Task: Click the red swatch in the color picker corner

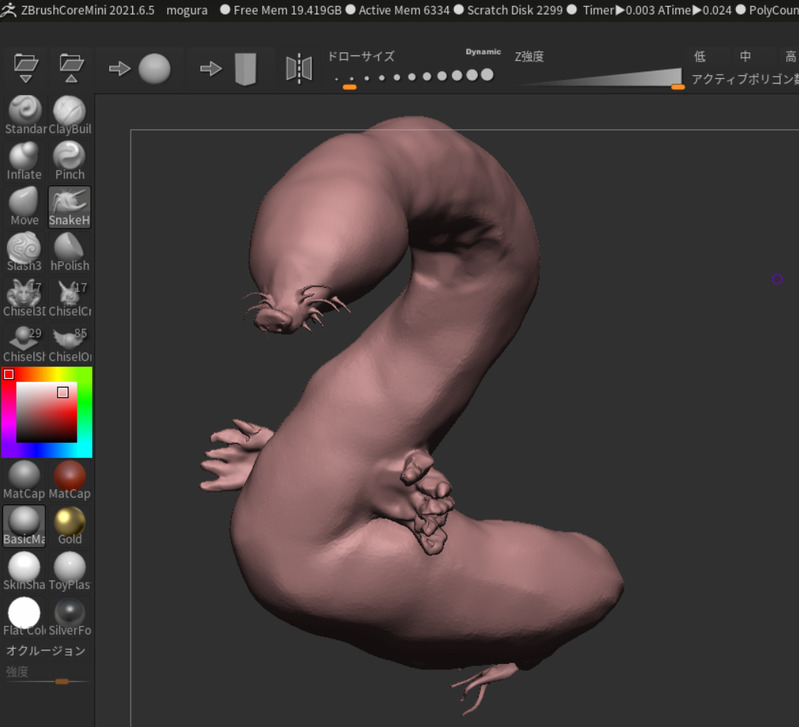Action: click(x=9, y=374)
